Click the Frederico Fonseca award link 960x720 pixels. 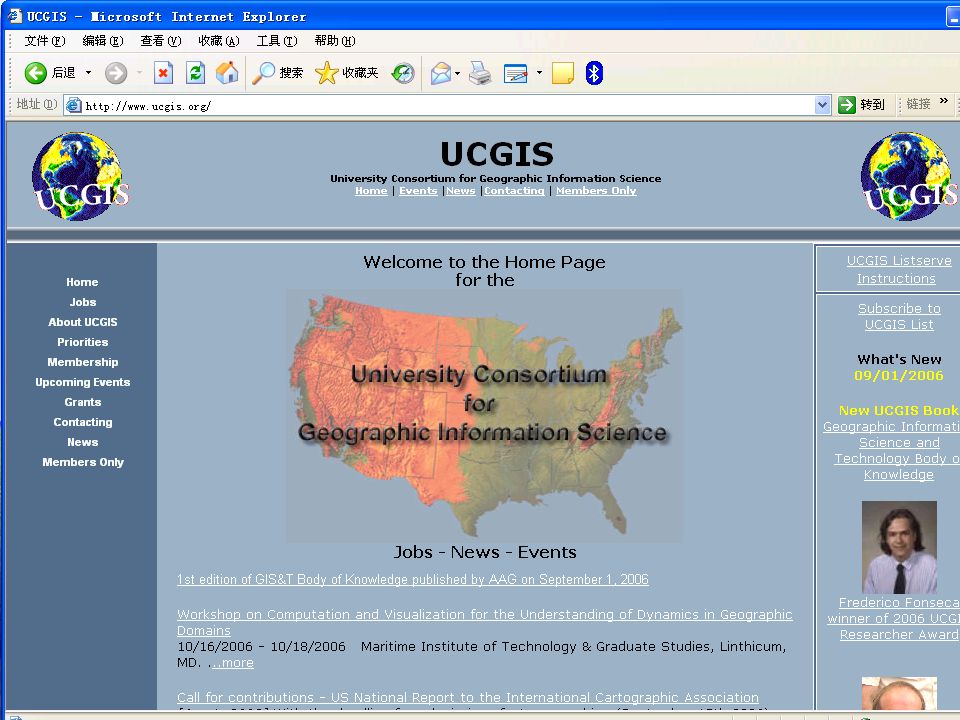894,618
